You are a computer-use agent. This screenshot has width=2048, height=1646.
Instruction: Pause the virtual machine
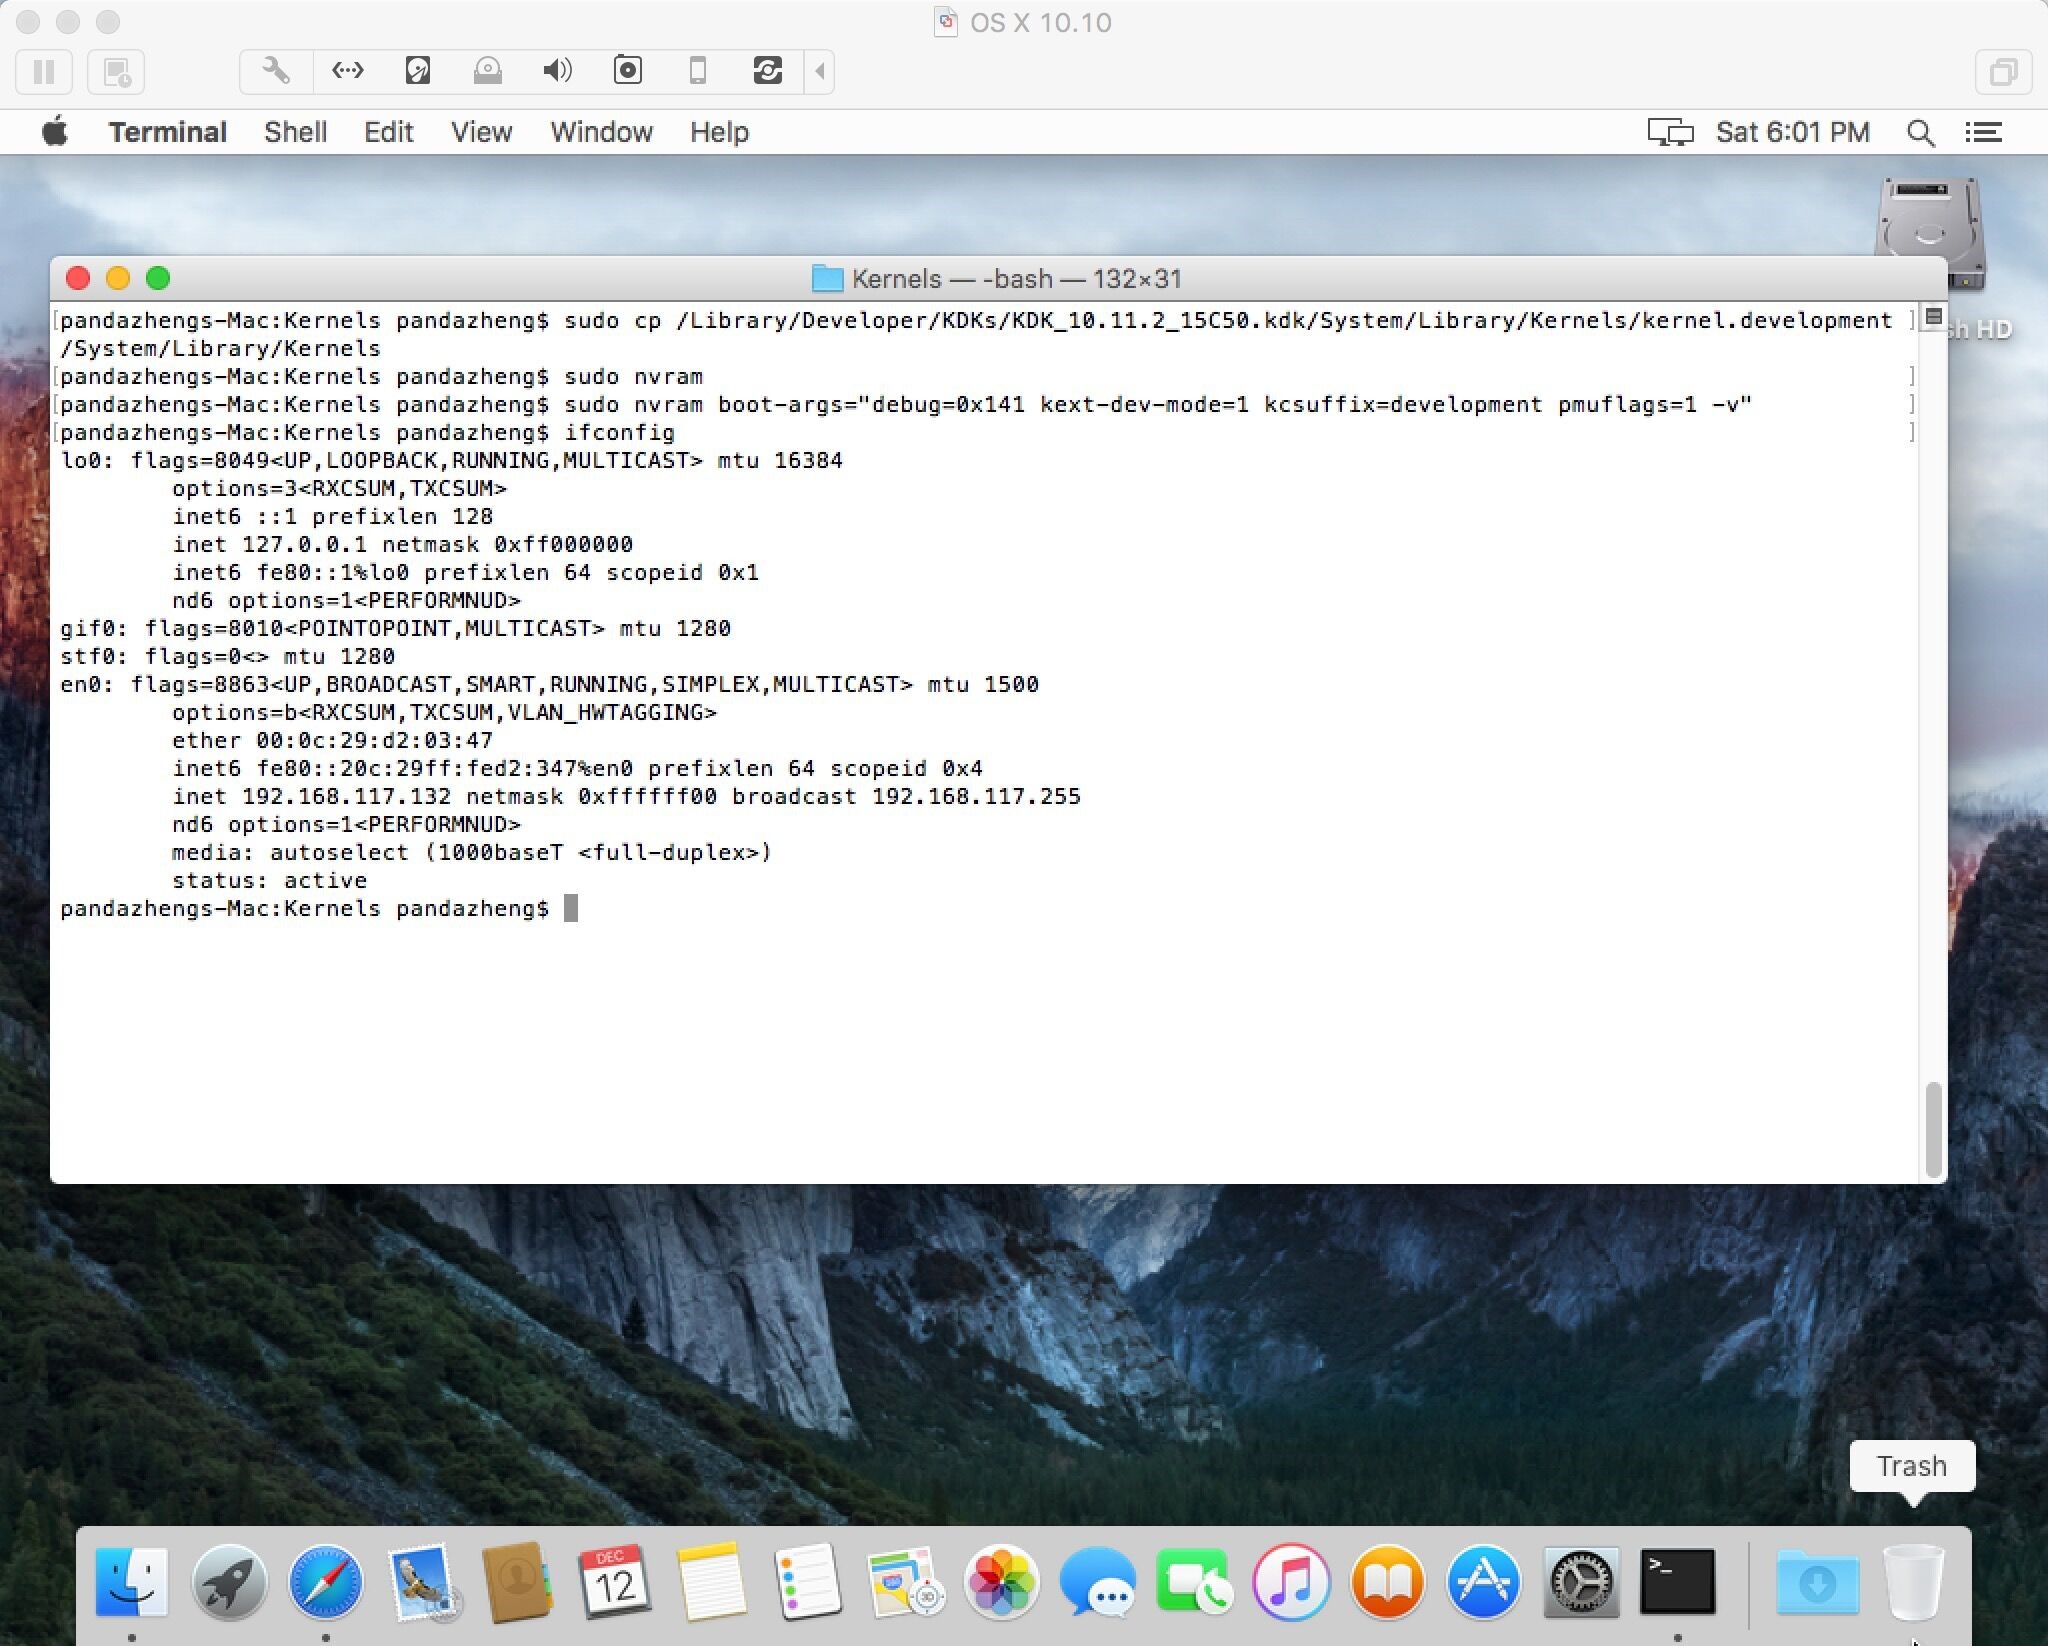45,72
